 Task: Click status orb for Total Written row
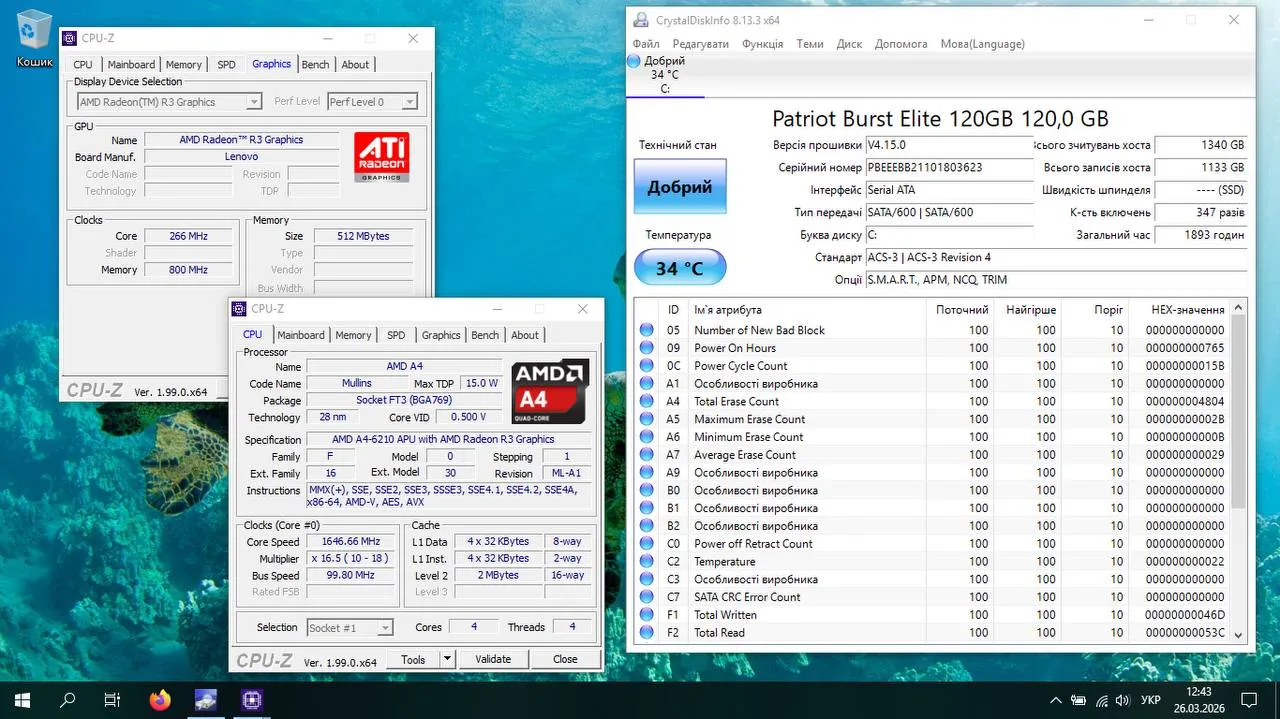tap(646, 615)
